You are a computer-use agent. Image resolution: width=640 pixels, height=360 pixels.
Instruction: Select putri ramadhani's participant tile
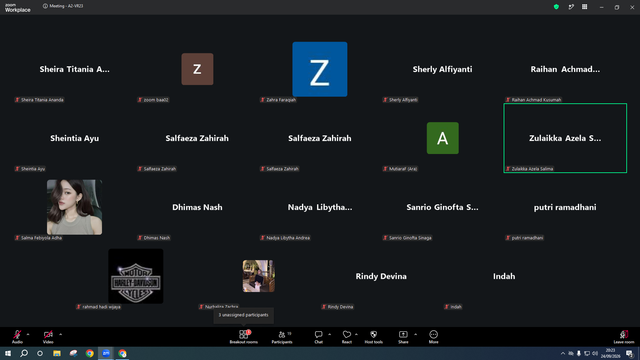[x=565, y=207]
